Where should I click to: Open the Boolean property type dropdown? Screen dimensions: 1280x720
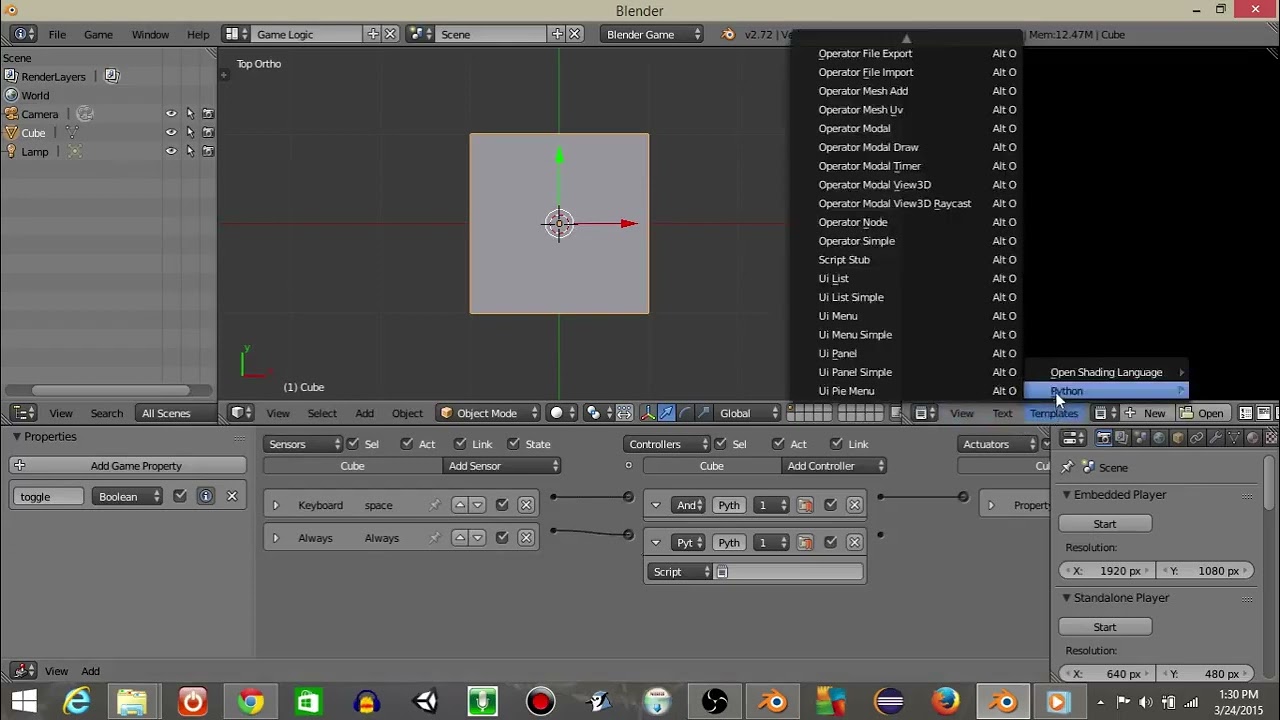click(127, 496)
